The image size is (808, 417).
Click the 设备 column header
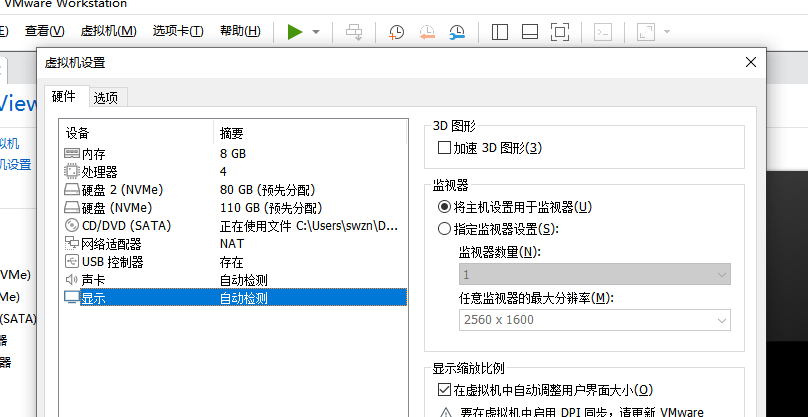coord(137,134)
